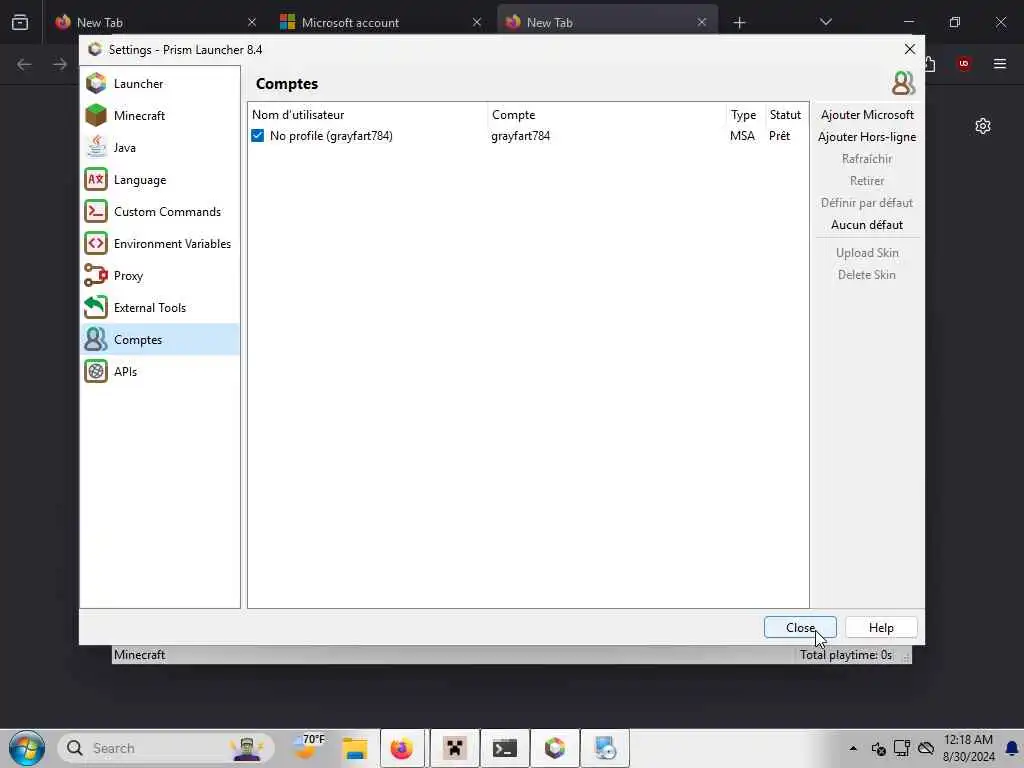Screen dimensions: 1024x768
Task: Open Custom Commands terminal icon
Action: tap(96, 212)
